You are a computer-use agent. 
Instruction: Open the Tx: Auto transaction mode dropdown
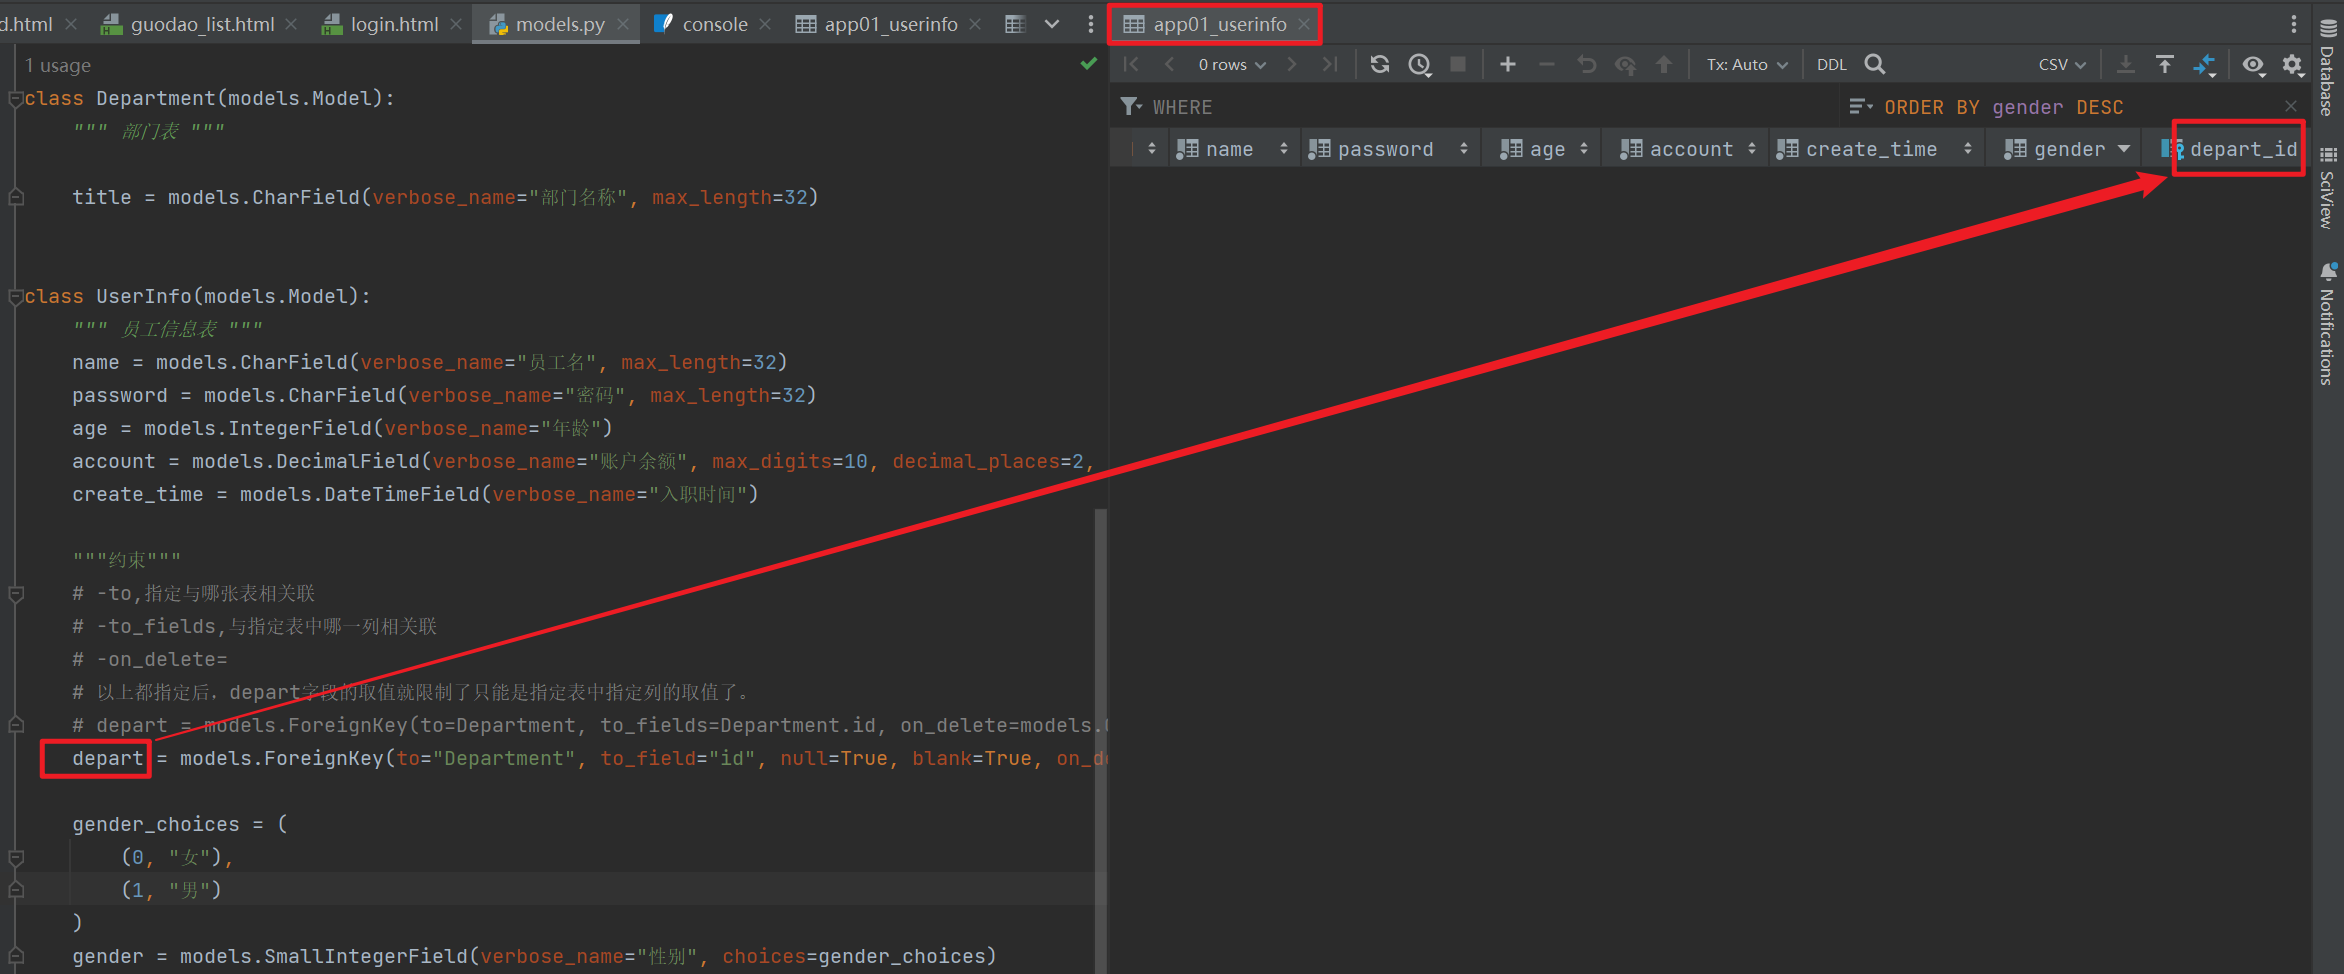[1746, 65]
